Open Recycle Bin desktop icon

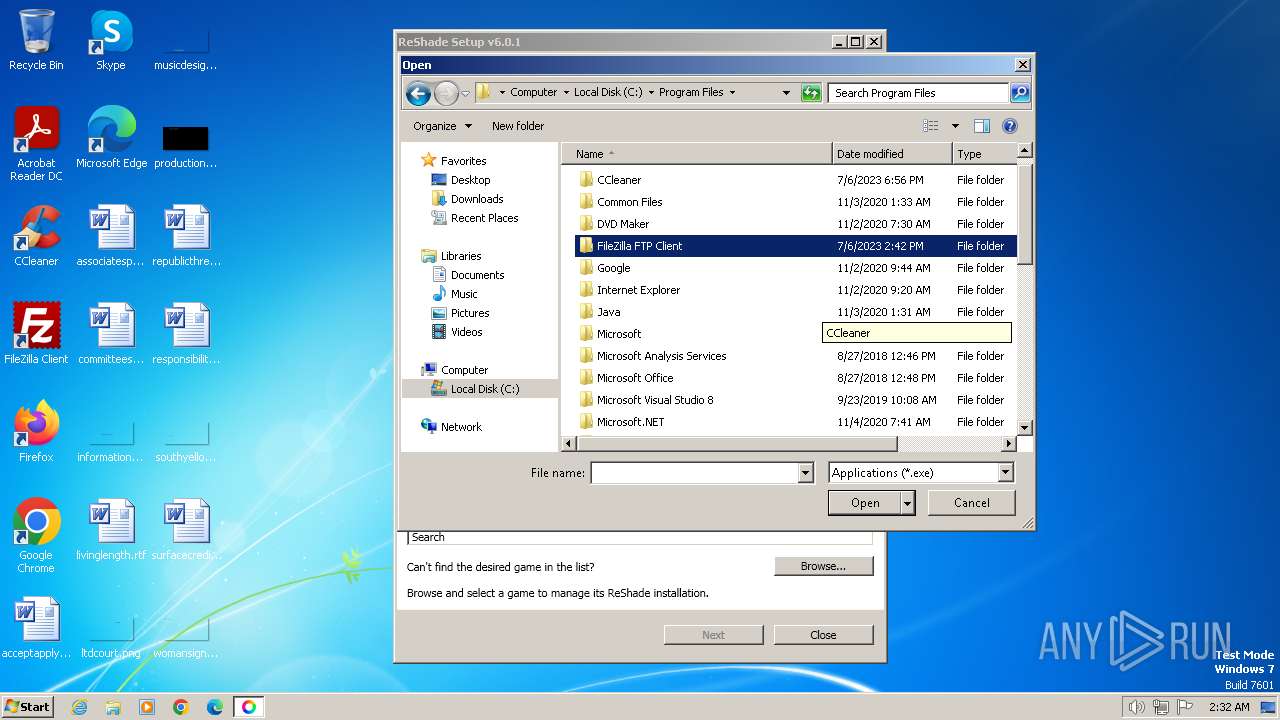36,40
